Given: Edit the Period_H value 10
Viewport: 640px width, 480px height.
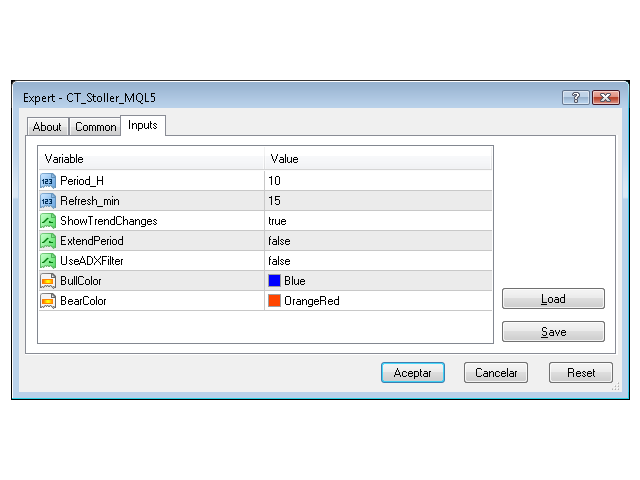Looking at the screenshot, I should coord(378,181).
